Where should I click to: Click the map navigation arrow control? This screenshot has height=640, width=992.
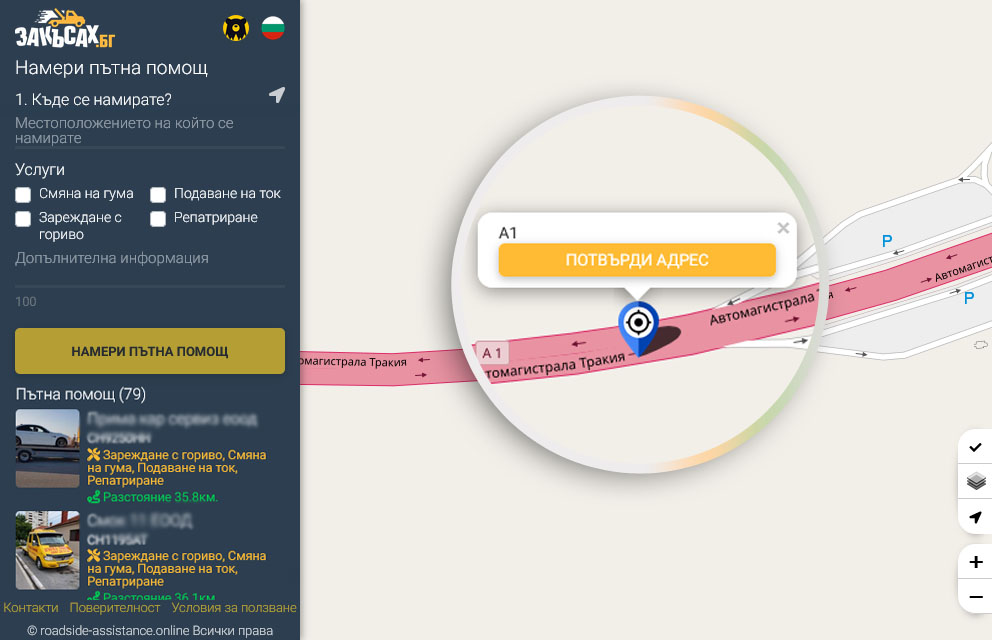point(976,517)
